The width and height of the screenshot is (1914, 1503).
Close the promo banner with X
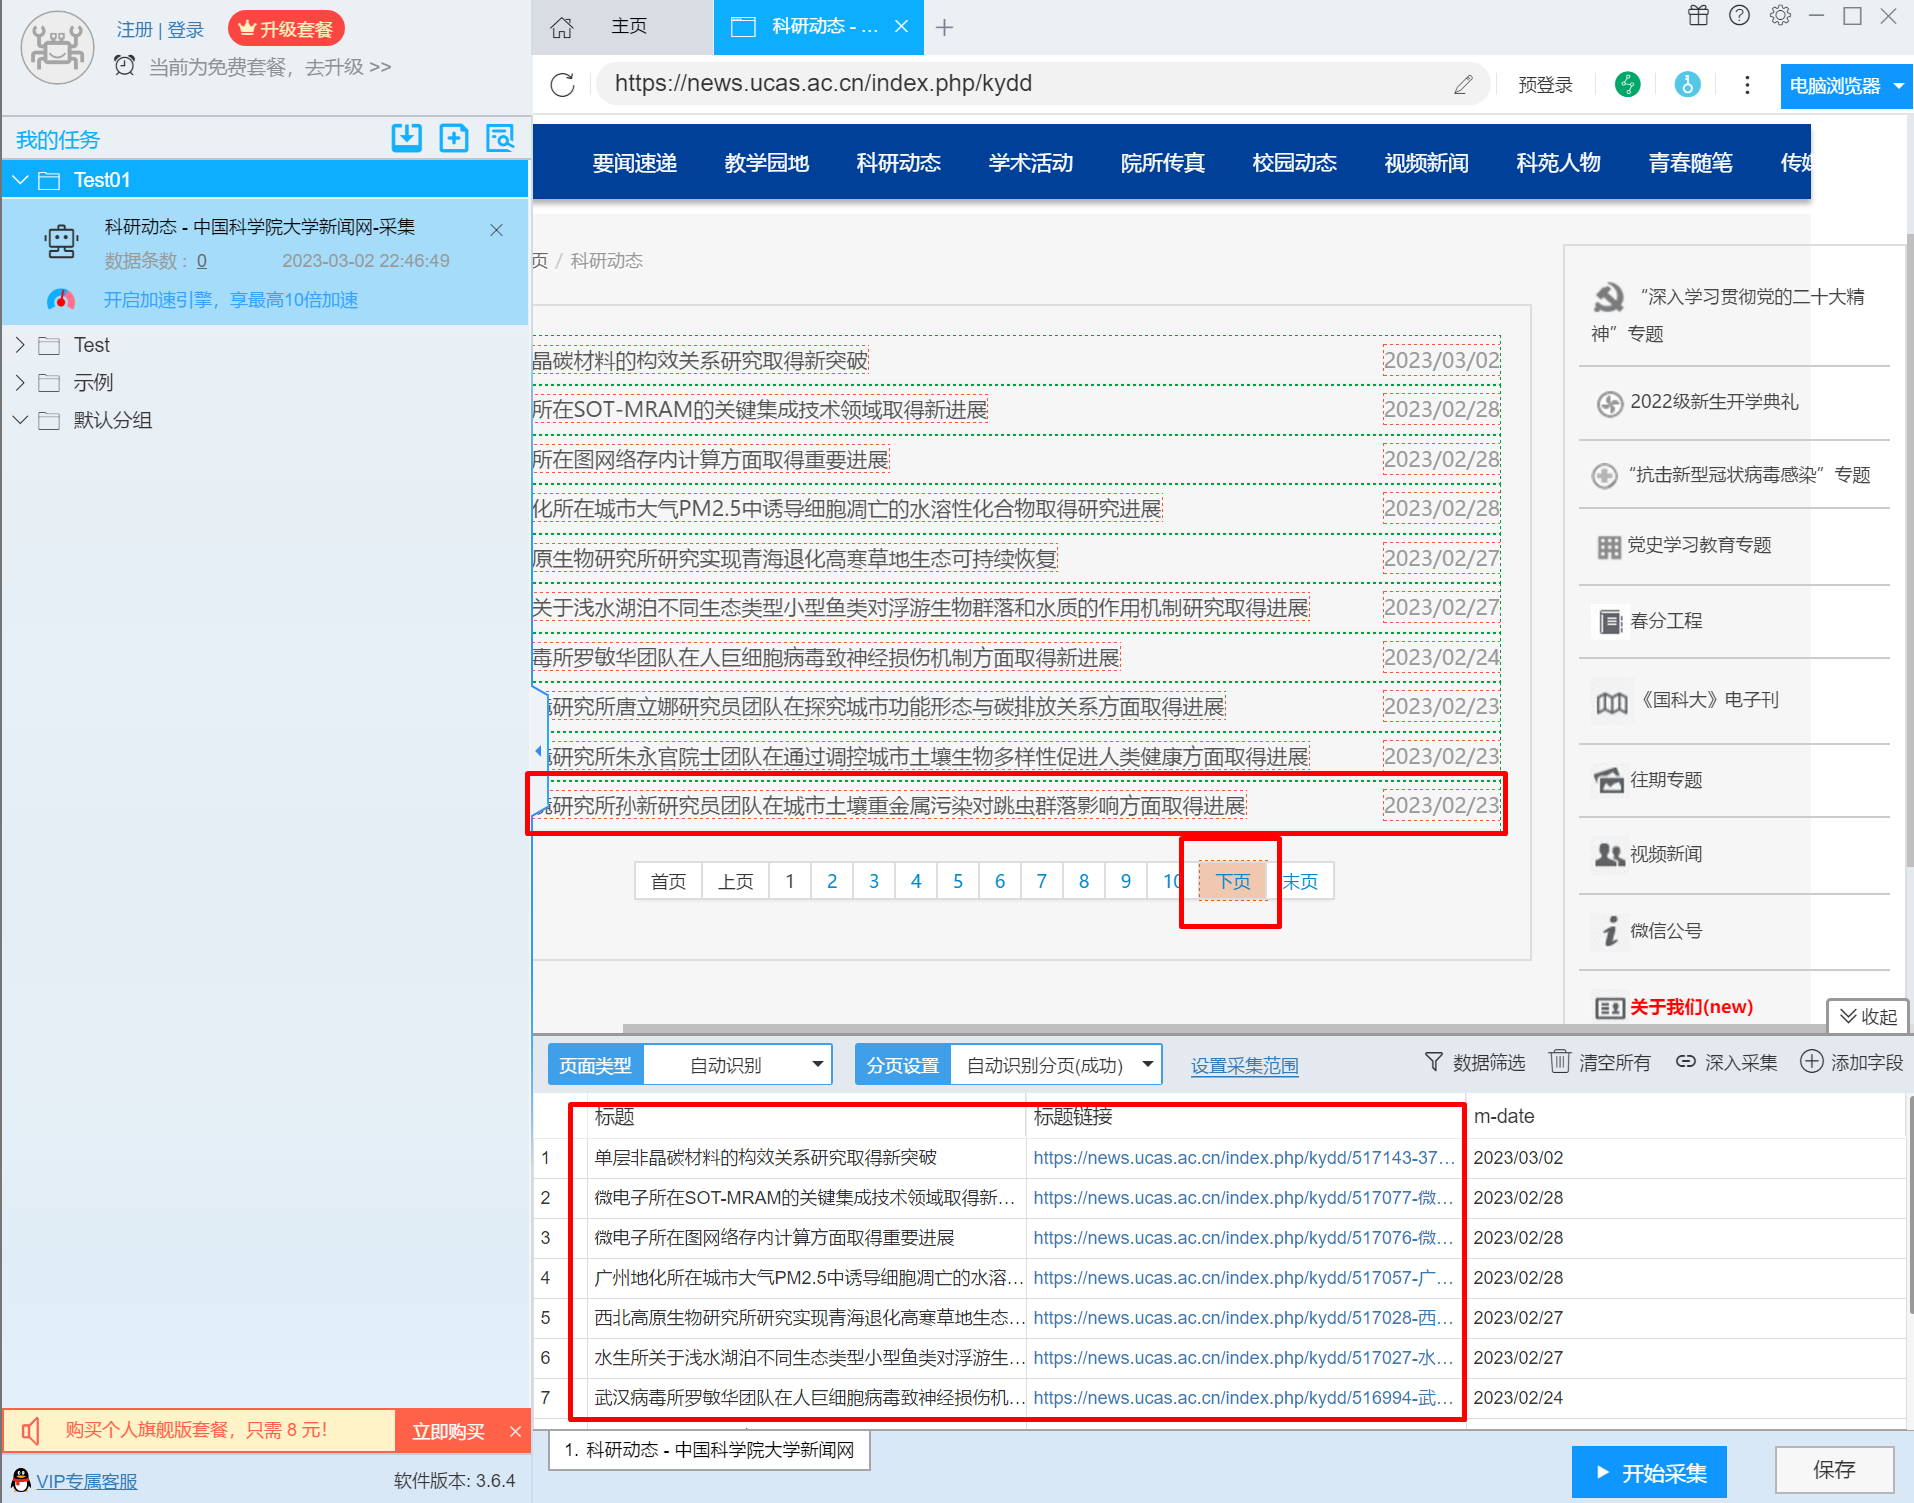[515, 1431]
